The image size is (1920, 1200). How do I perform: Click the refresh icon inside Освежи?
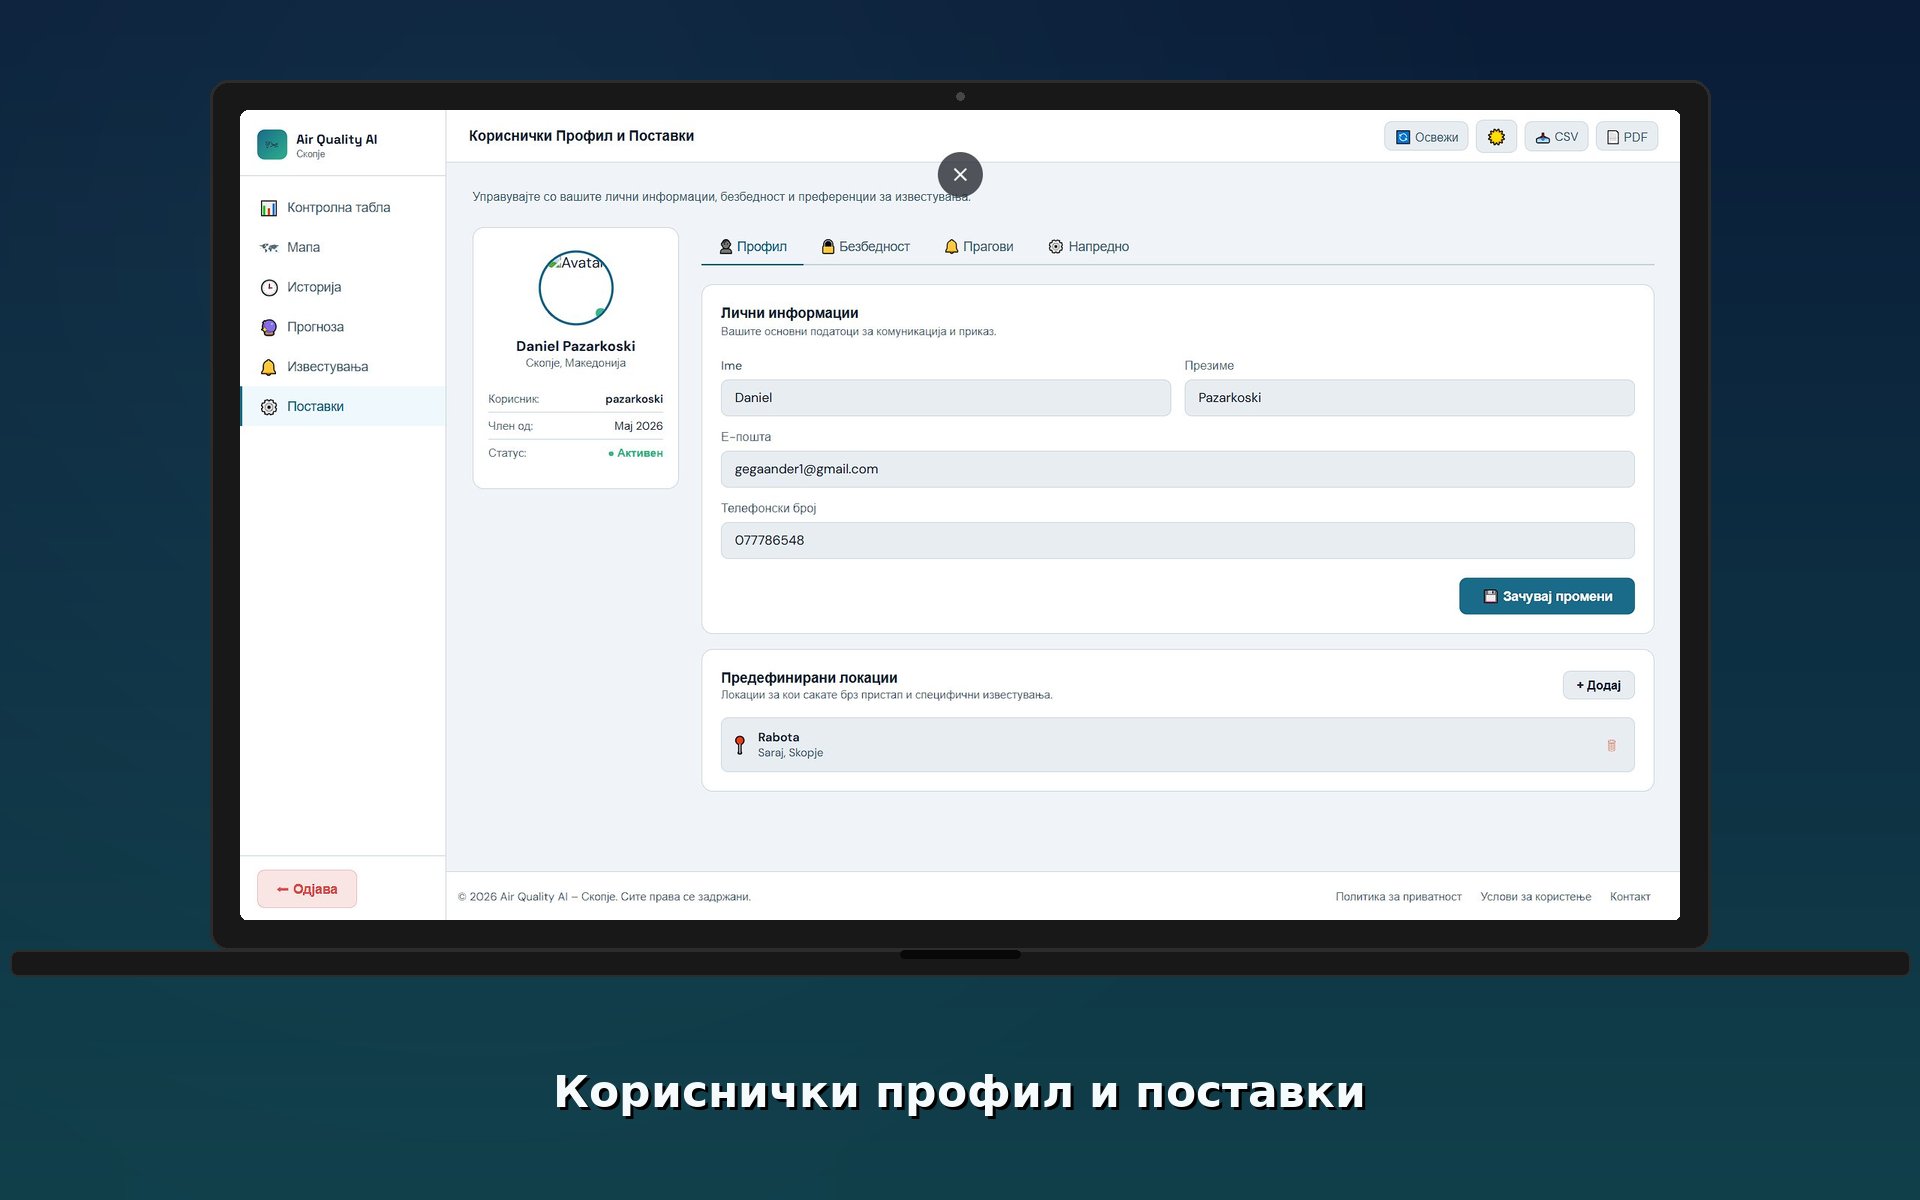[x=1403, y=137]
